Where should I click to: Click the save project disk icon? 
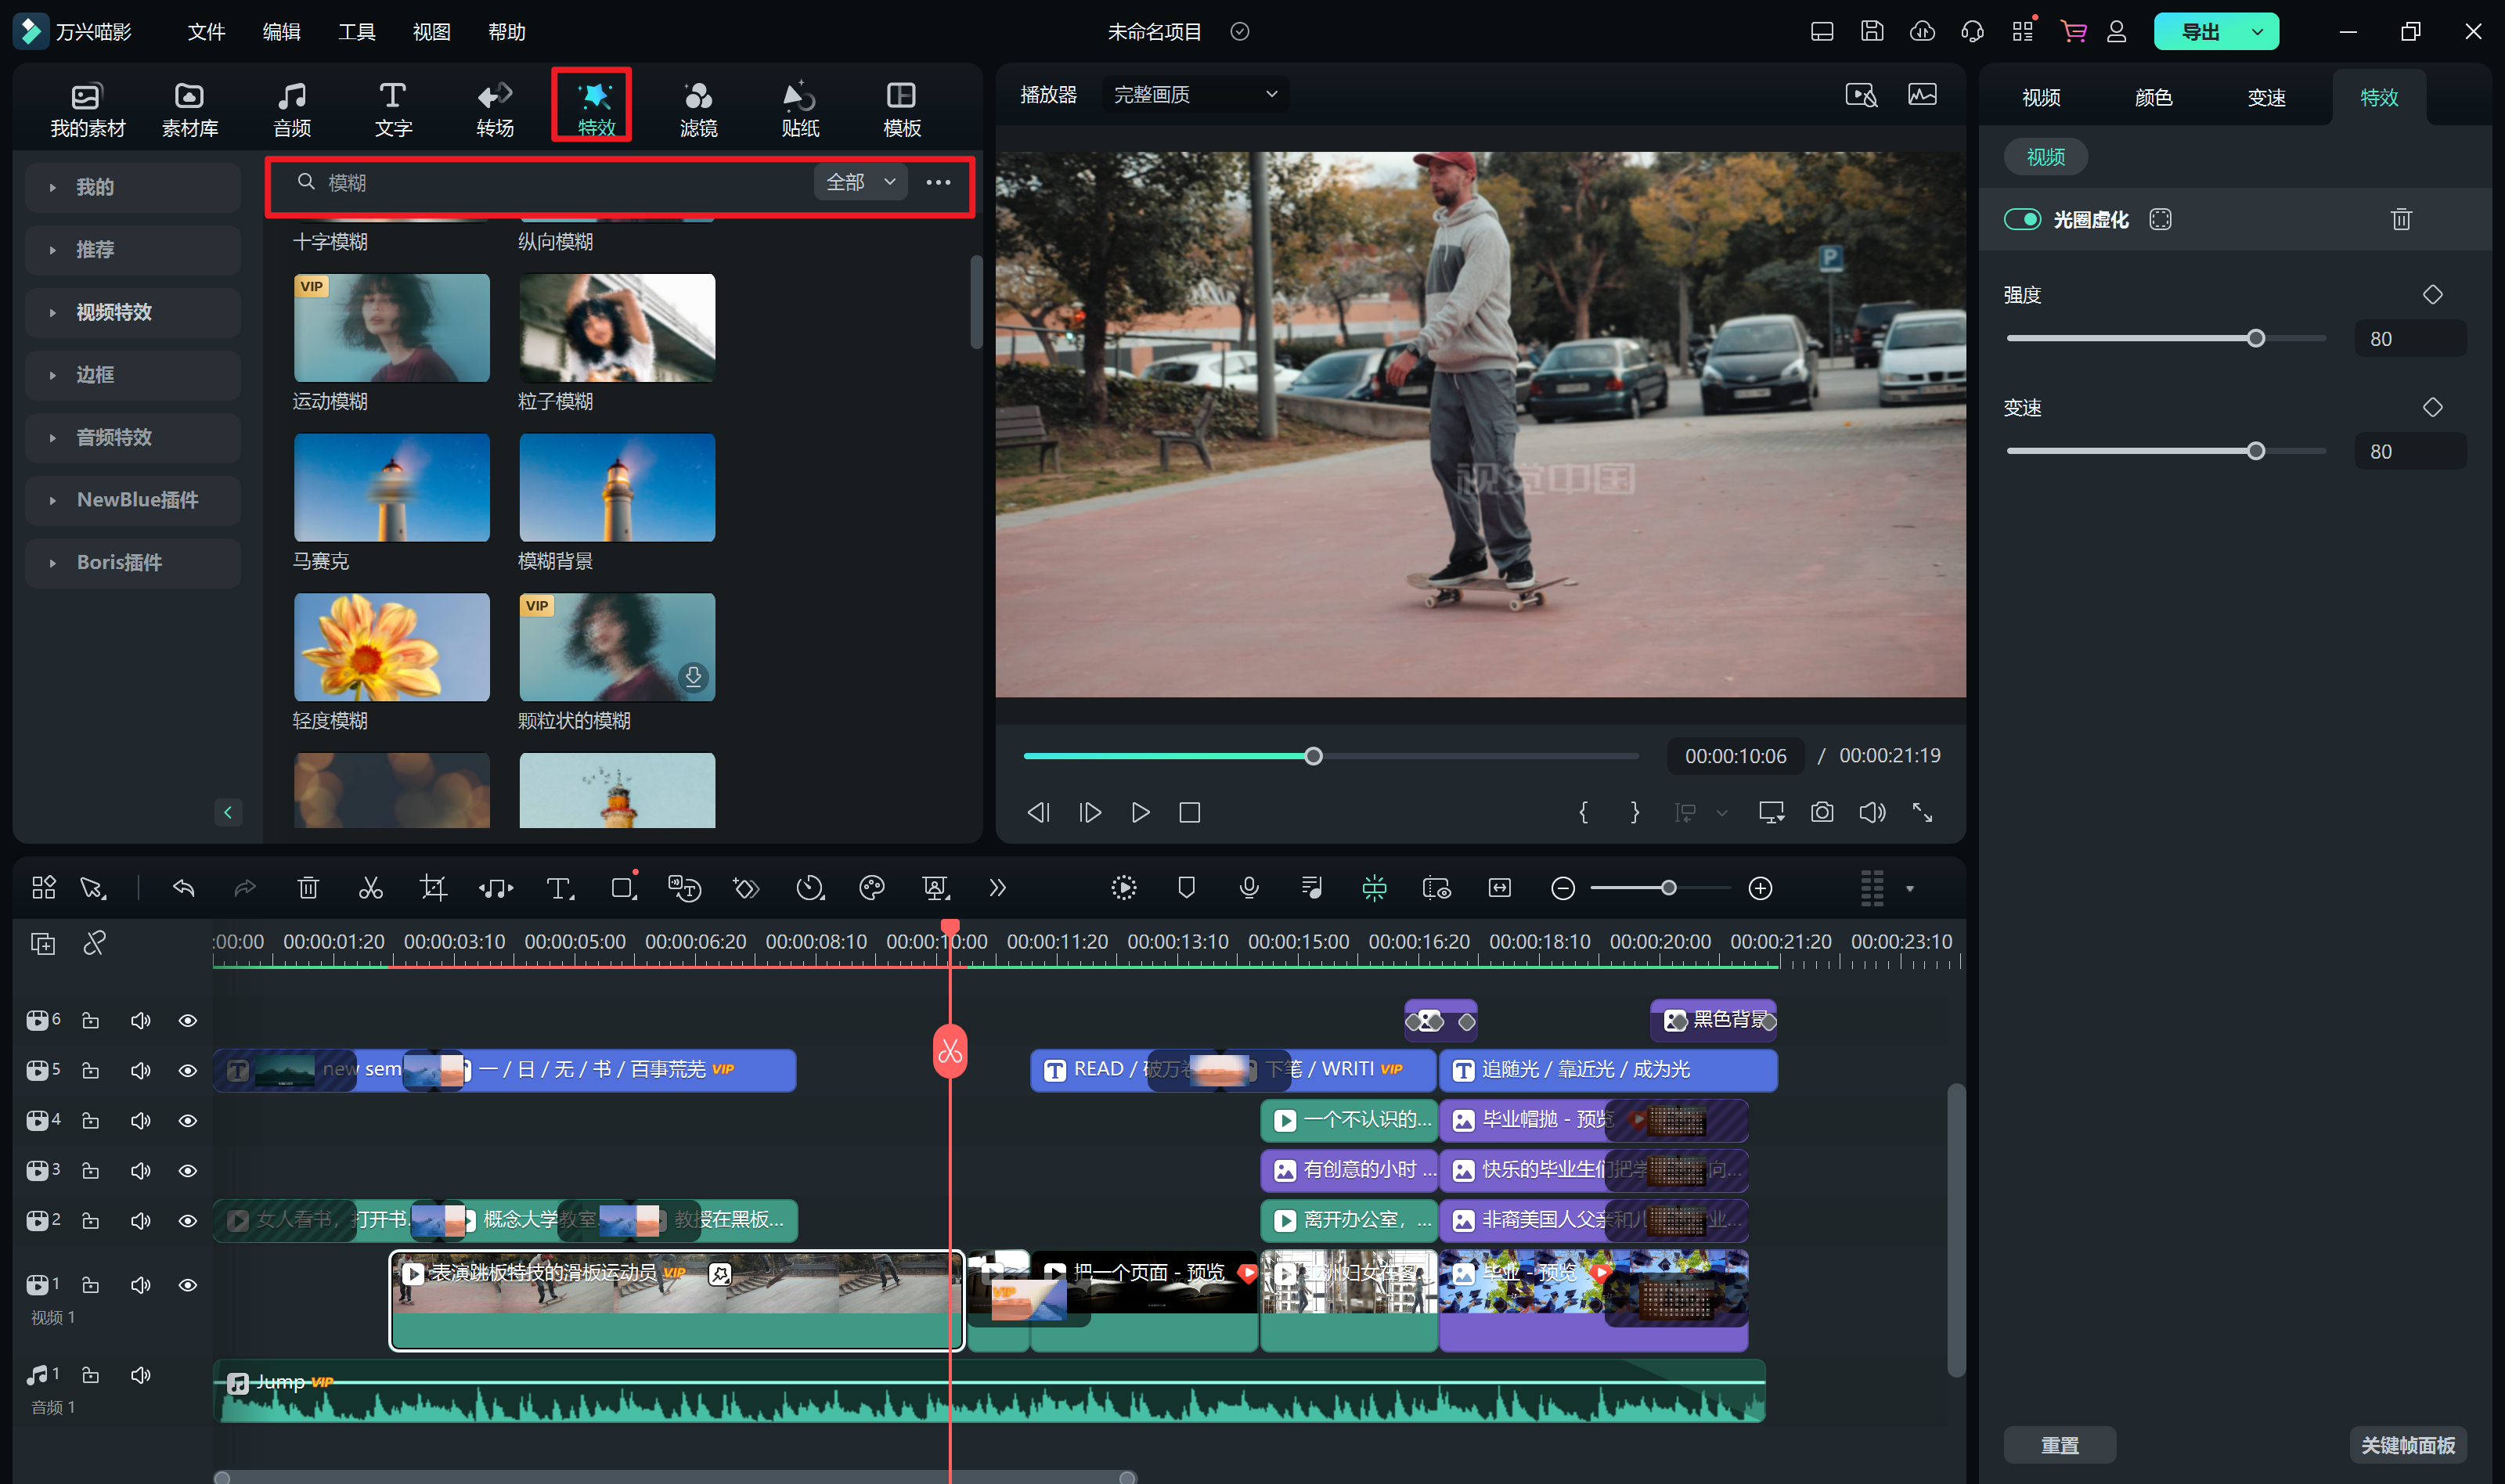click(1872, 31)
